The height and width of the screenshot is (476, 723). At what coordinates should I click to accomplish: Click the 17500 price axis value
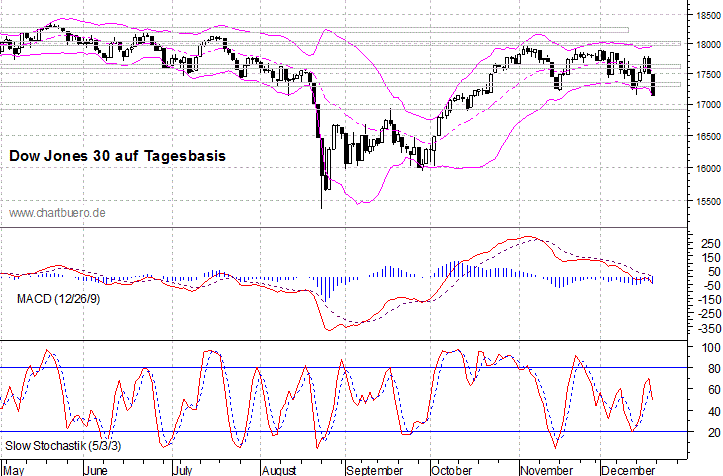(708, 75)
